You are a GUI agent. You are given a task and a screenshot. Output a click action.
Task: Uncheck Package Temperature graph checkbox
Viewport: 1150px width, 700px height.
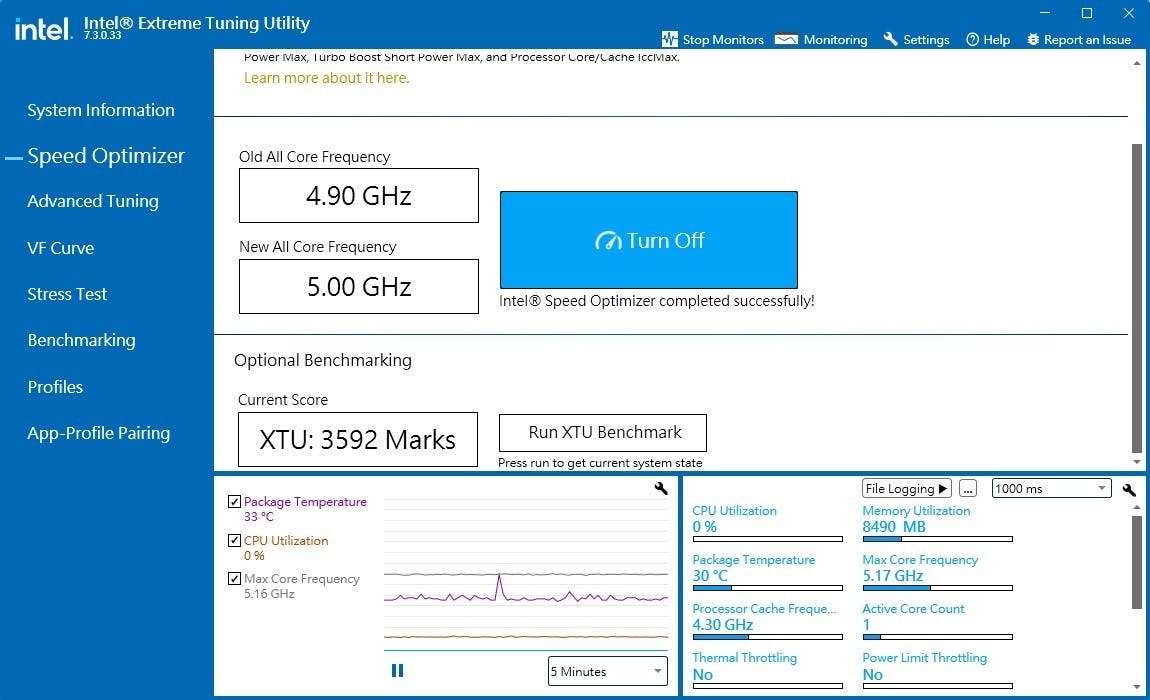235,502
